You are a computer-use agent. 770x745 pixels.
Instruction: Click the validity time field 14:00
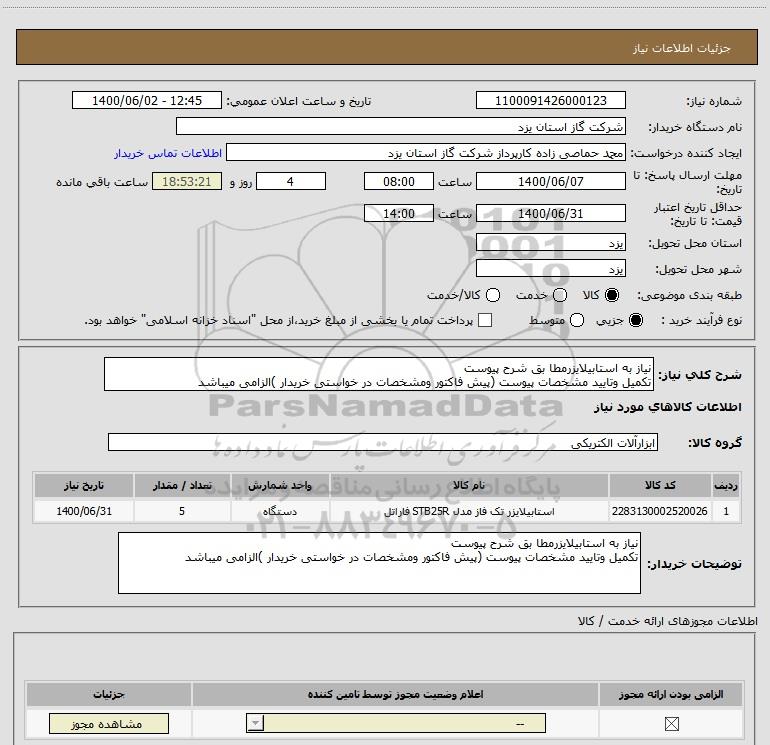399,213
